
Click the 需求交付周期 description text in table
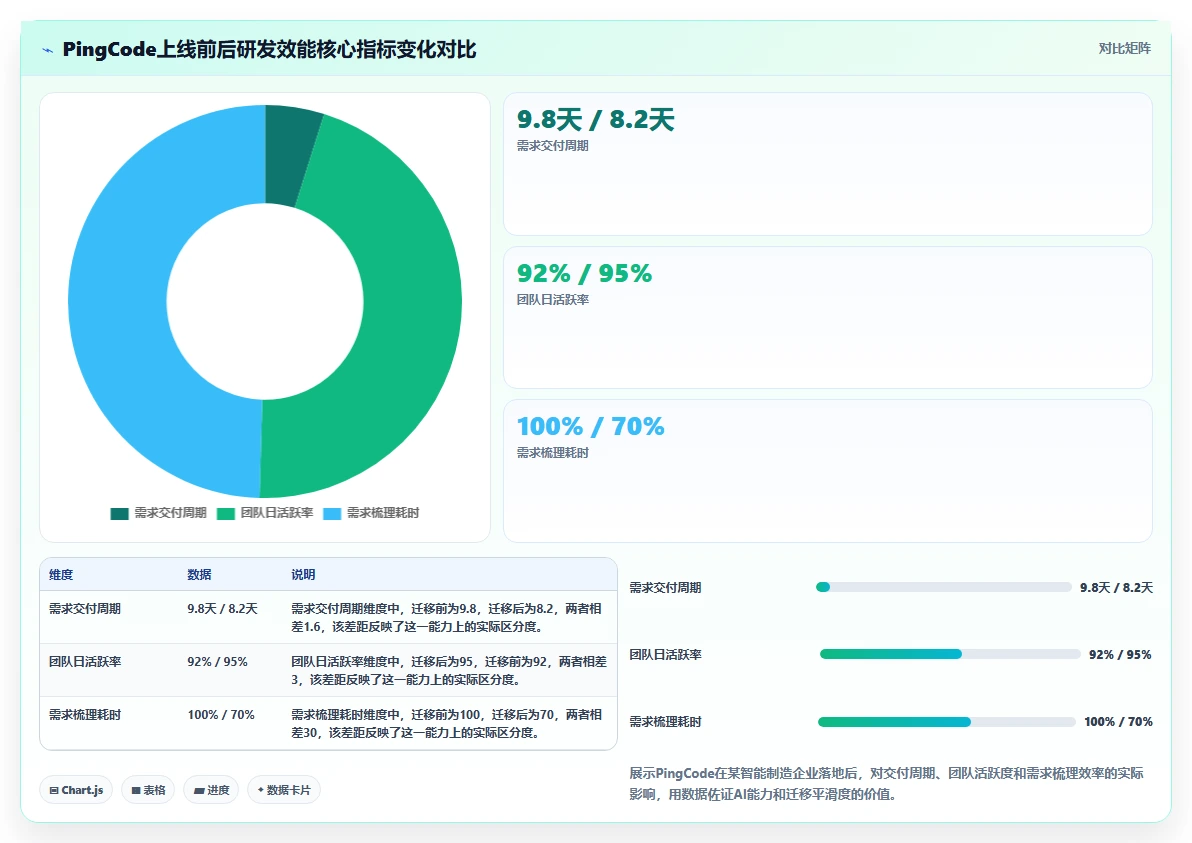tap(447, 617)
